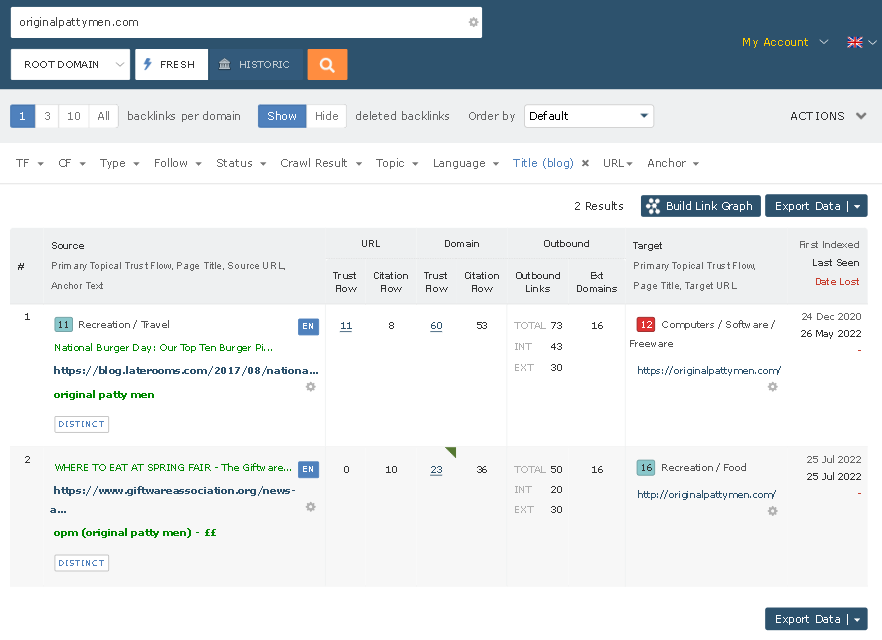The height and width of the screenshot is (640, 882).
Task: Show deleted backlinks
Action: pyautogui.click(x=281, y=116)
